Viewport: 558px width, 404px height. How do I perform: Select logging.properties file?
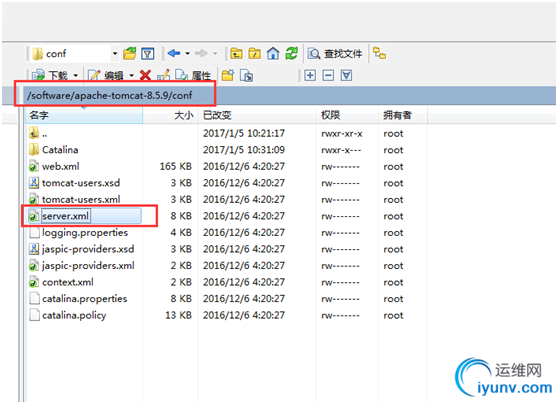[85, 233]
